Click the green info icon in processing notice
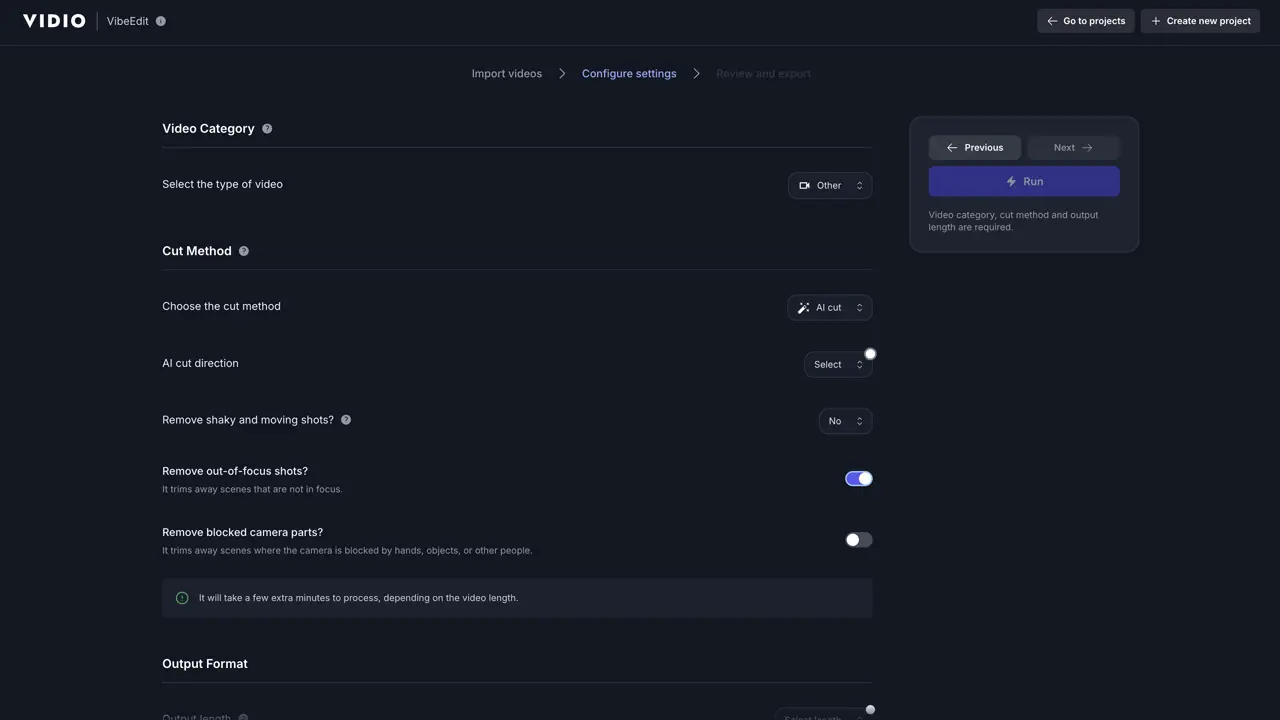The height and width of the screenshot is (720, 1280). point(182,598)
